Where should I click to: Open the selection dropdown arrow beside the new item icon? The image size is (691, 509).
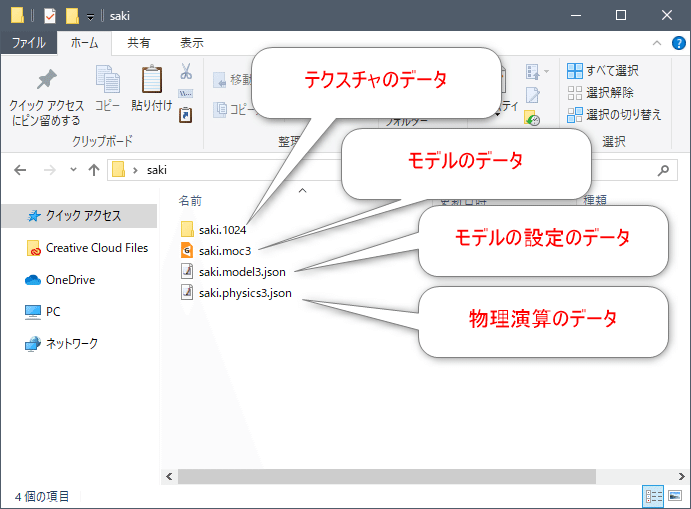pos(546,71)
